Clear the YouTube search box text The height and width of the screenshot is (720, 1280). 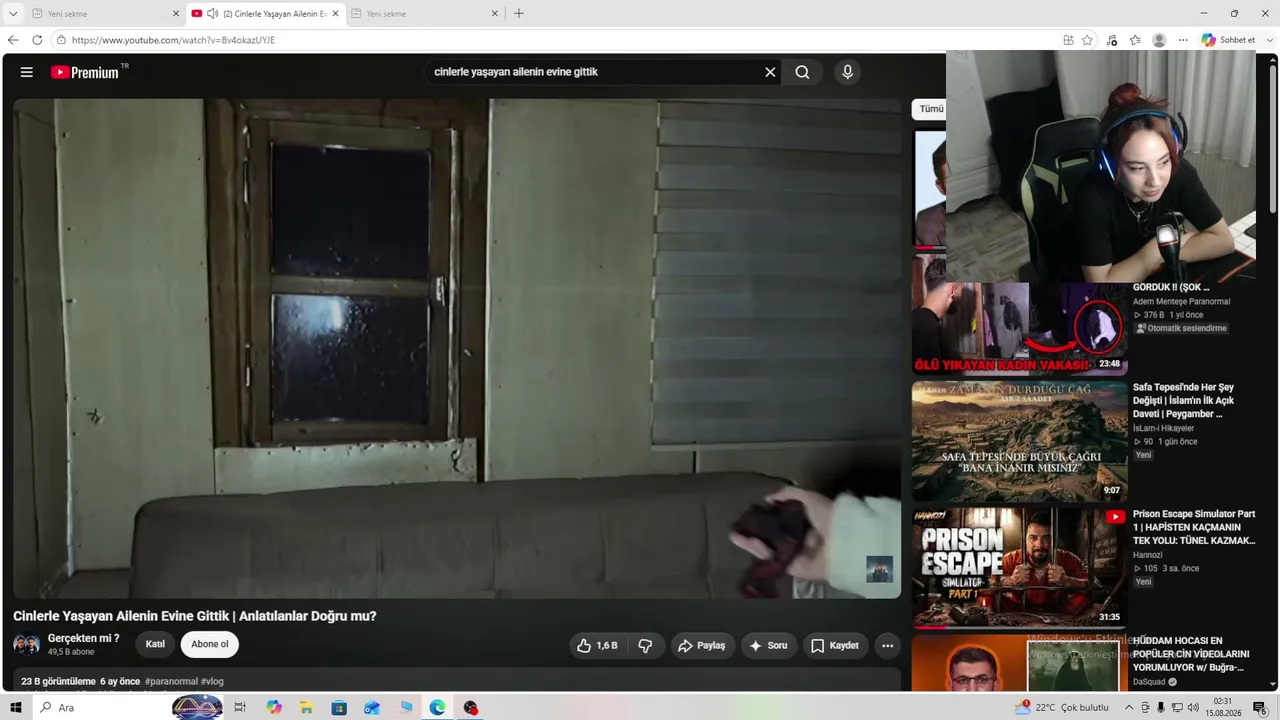click(x=770, y=72)
